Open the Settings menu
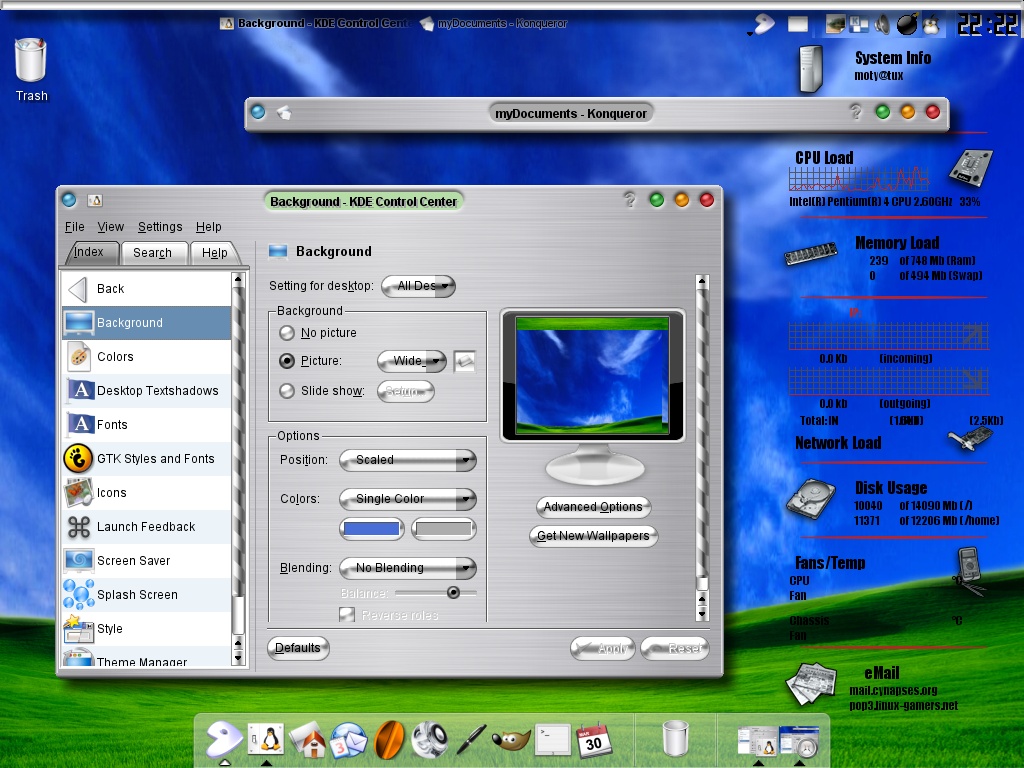 [160, 227]
